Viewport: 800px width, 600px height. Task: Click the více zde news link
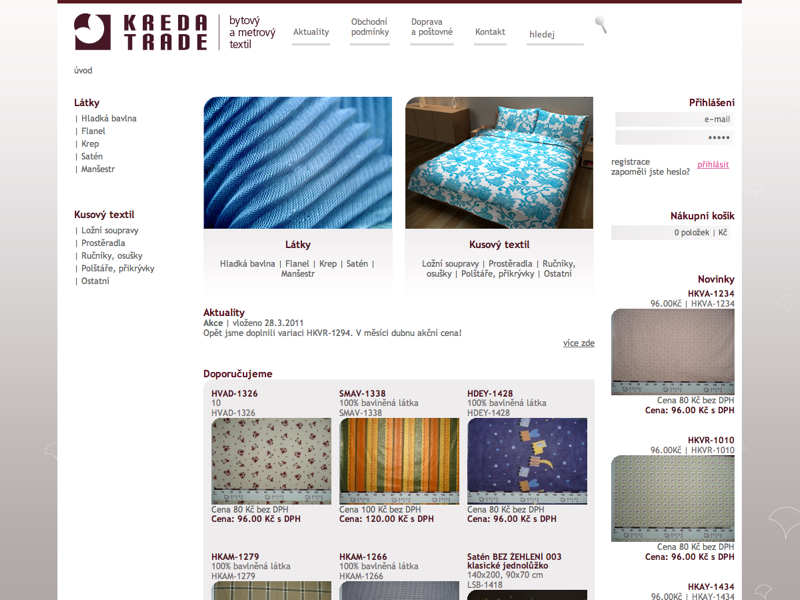(579, 343)
